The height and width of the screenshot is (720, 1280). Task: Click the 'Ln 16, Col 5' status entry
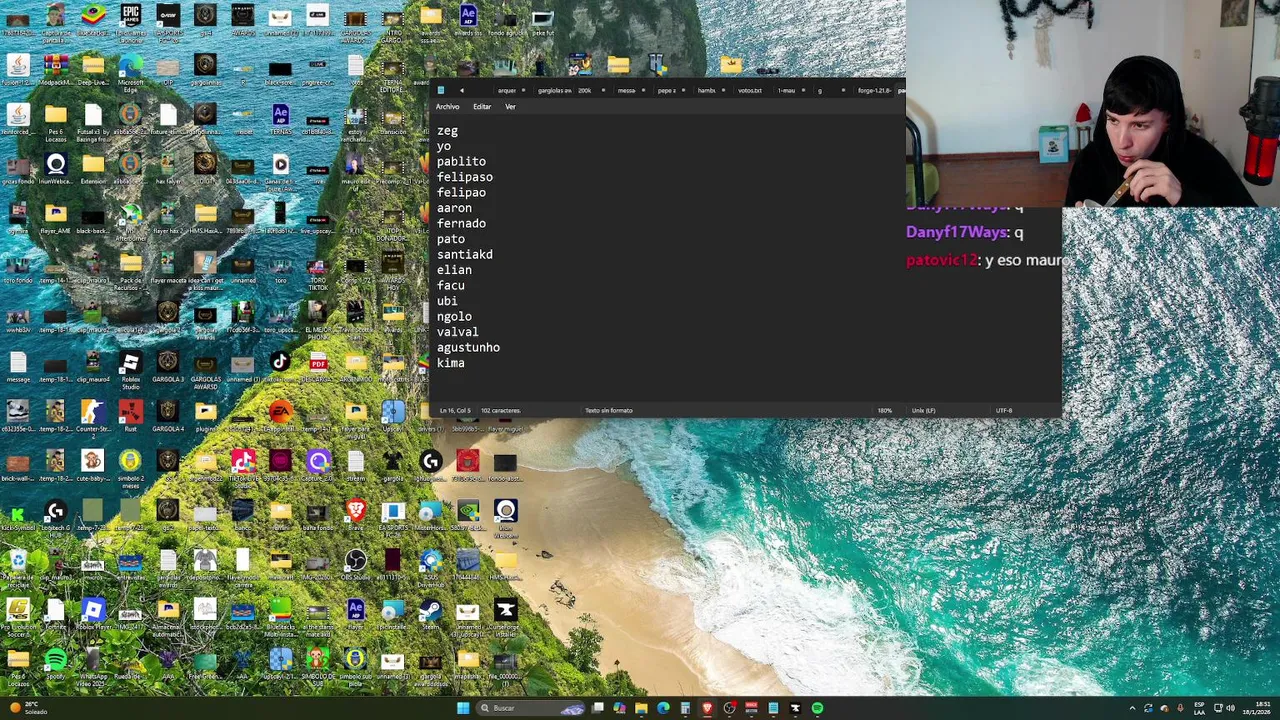[455, 410]
